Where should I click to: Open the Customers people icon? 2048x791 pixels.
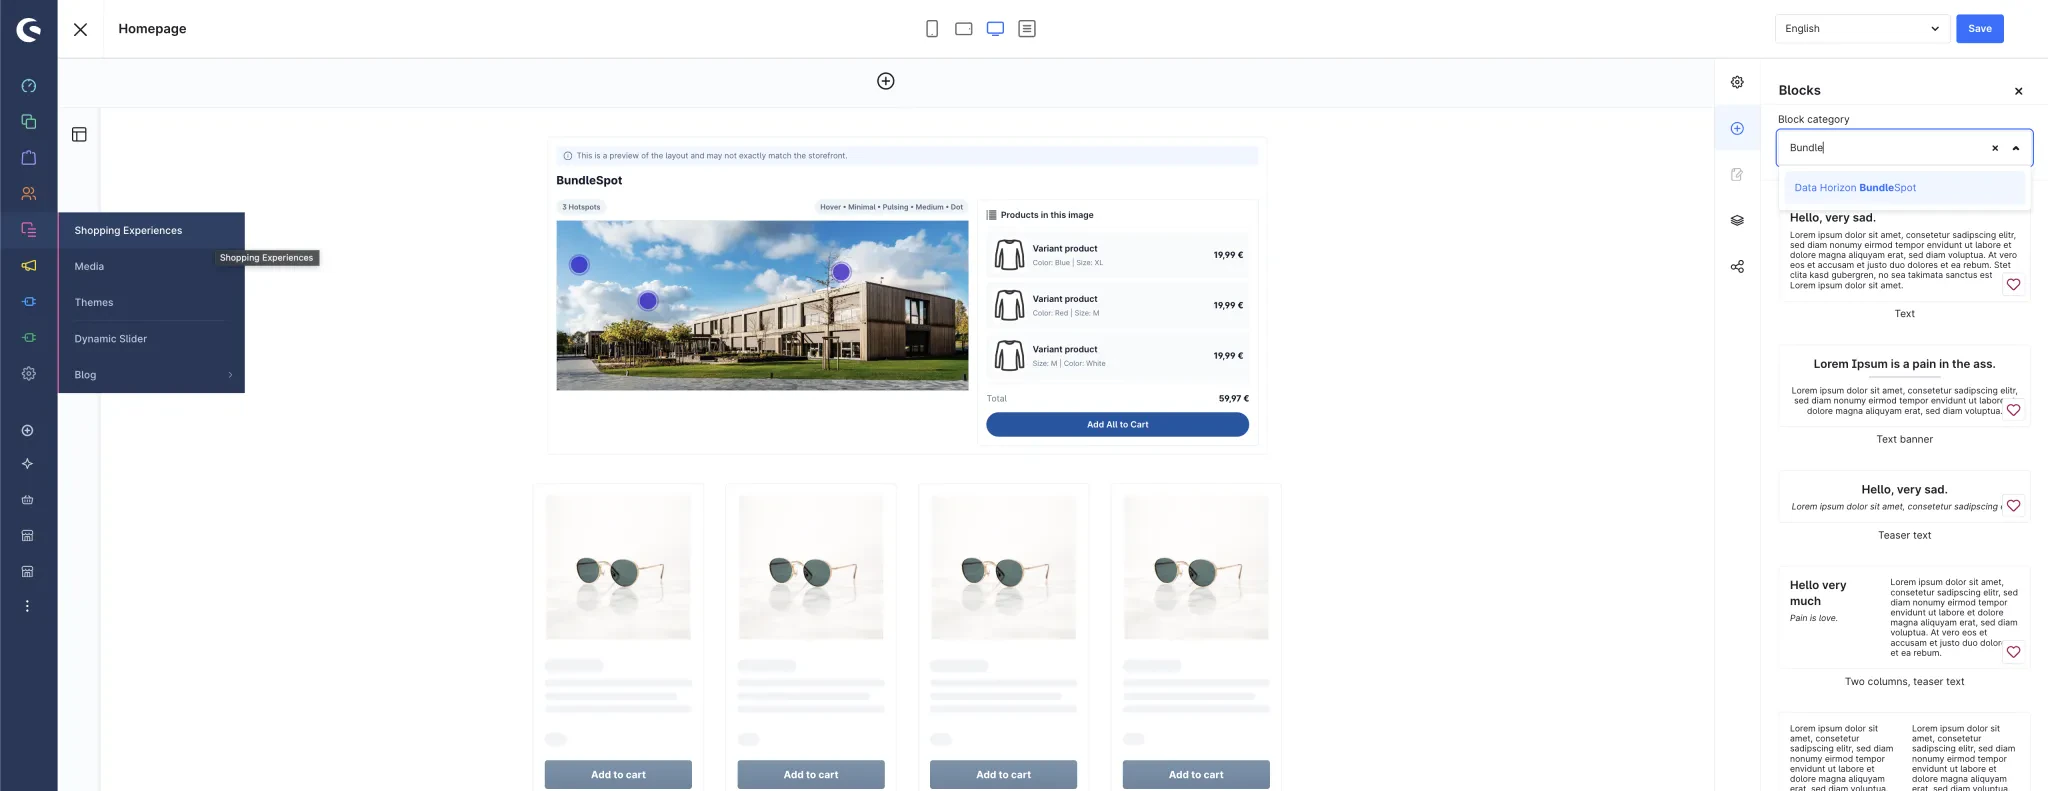coord(29,194)
